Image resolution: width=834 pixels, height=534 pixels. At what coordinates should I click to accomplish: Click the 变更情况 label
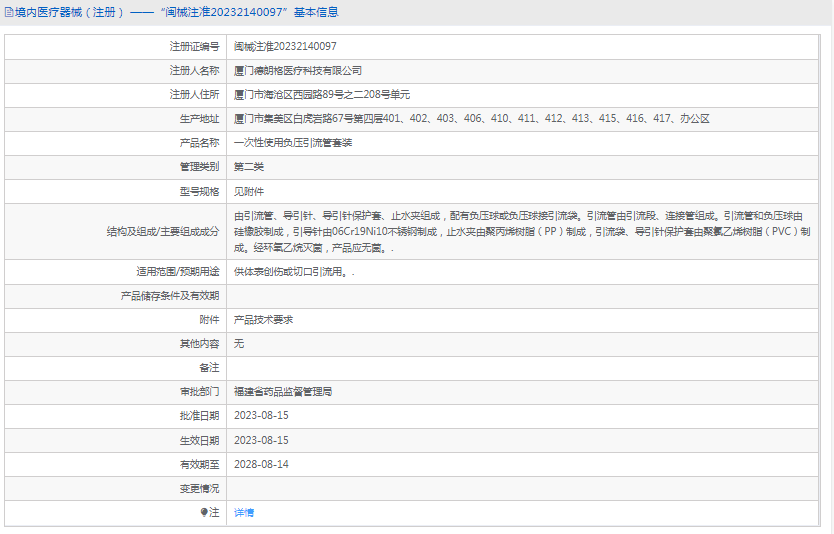(x=199, y=488)
